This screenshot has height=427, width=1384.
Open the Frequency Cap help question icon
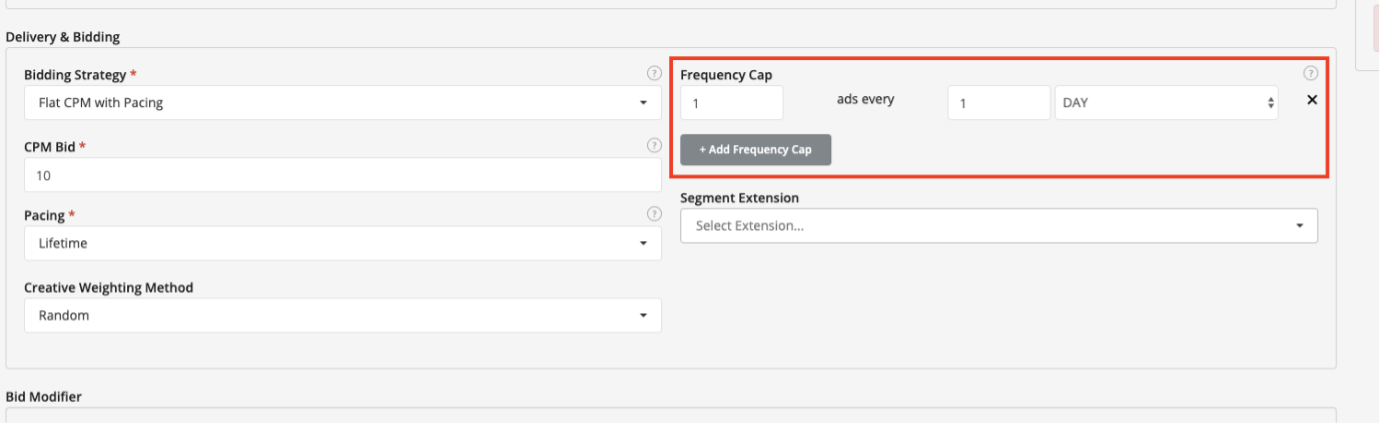tap(1311, 73)
